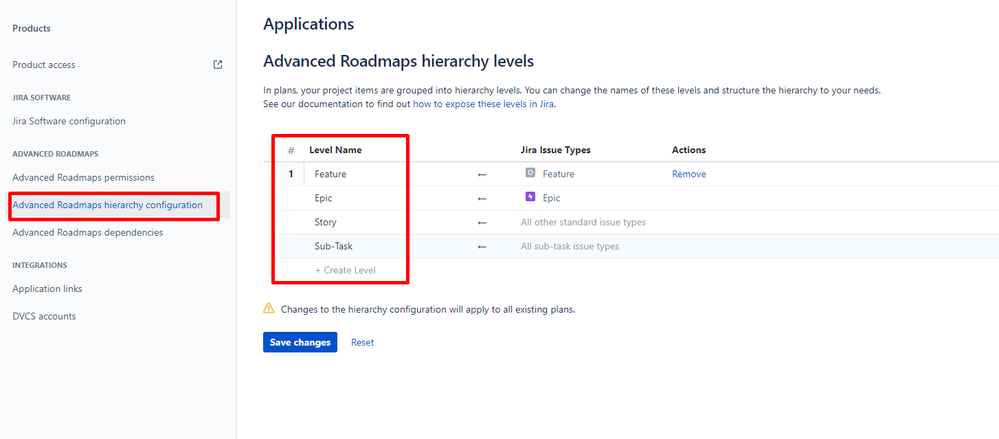Image resolution: width=999 pixels, height=439 pixels.
Task: Reset the hierarchy configuration
Action: point(363,342)
